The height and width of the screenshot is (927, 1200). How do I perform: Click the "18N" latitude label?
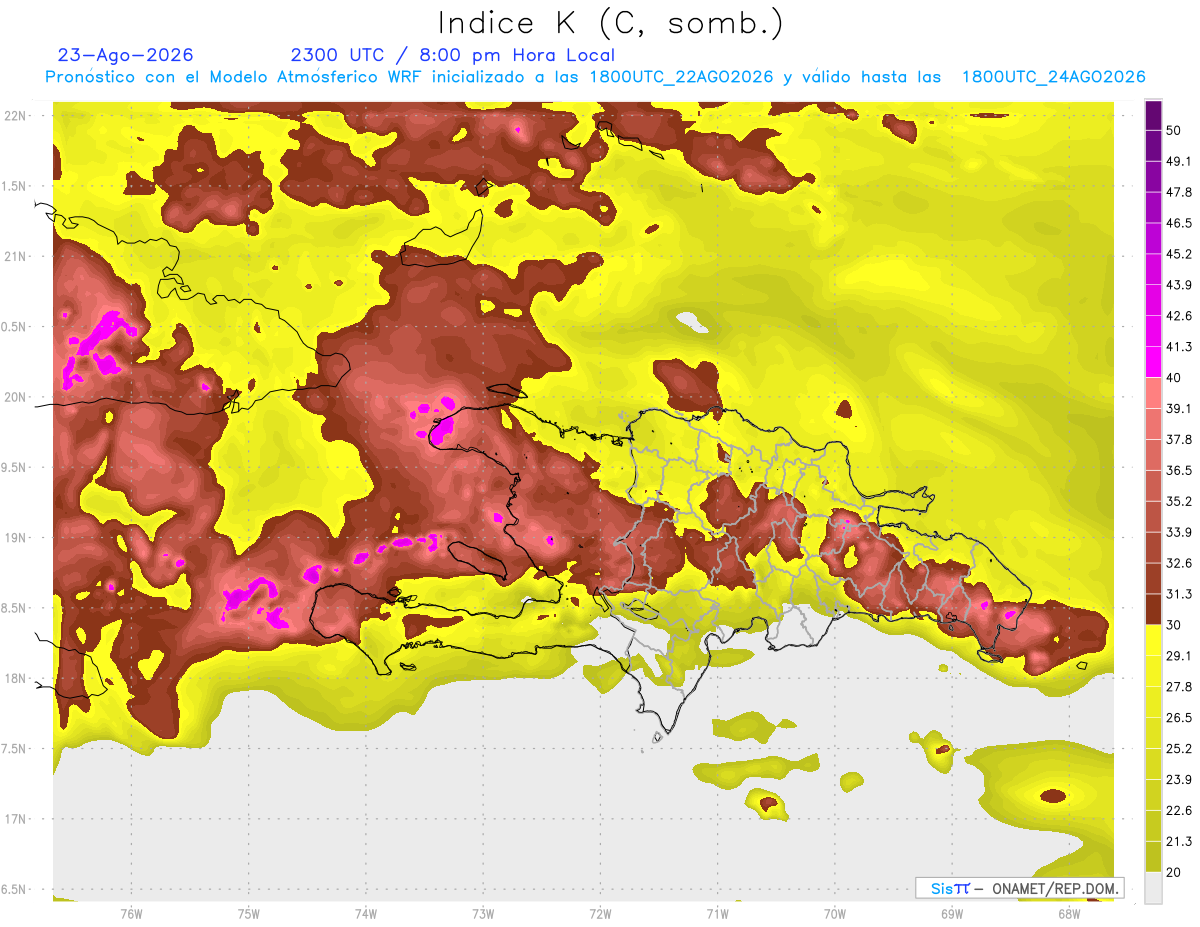tap(15, 678)
